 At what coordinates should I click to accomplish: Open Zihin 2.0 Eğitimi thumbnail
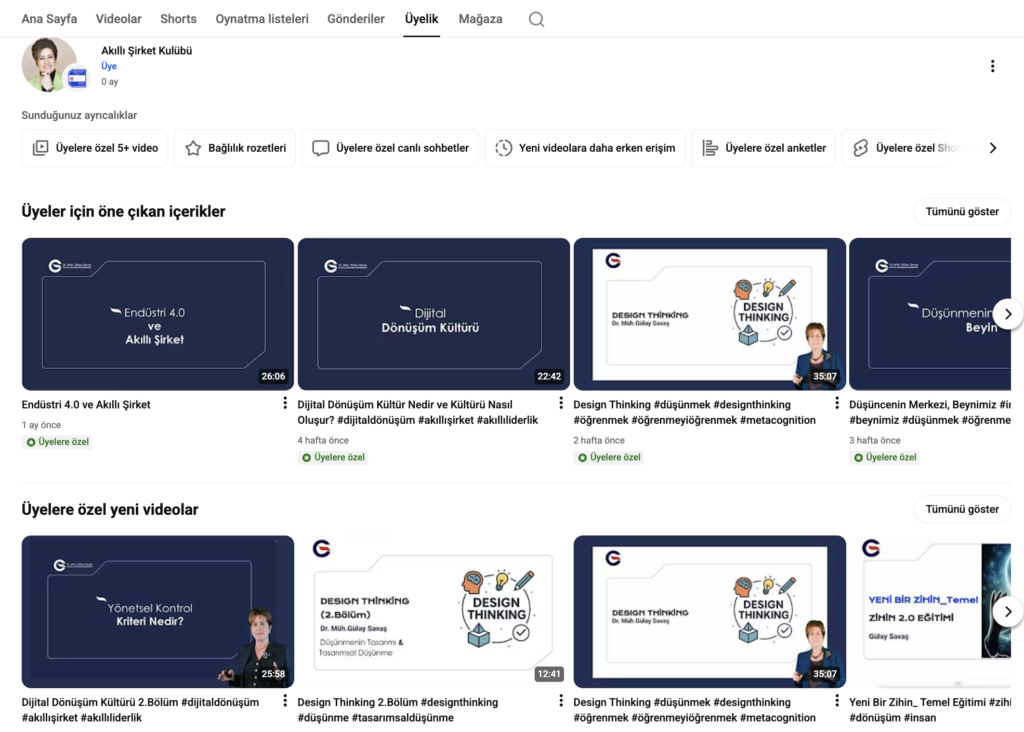coord(930,612)
